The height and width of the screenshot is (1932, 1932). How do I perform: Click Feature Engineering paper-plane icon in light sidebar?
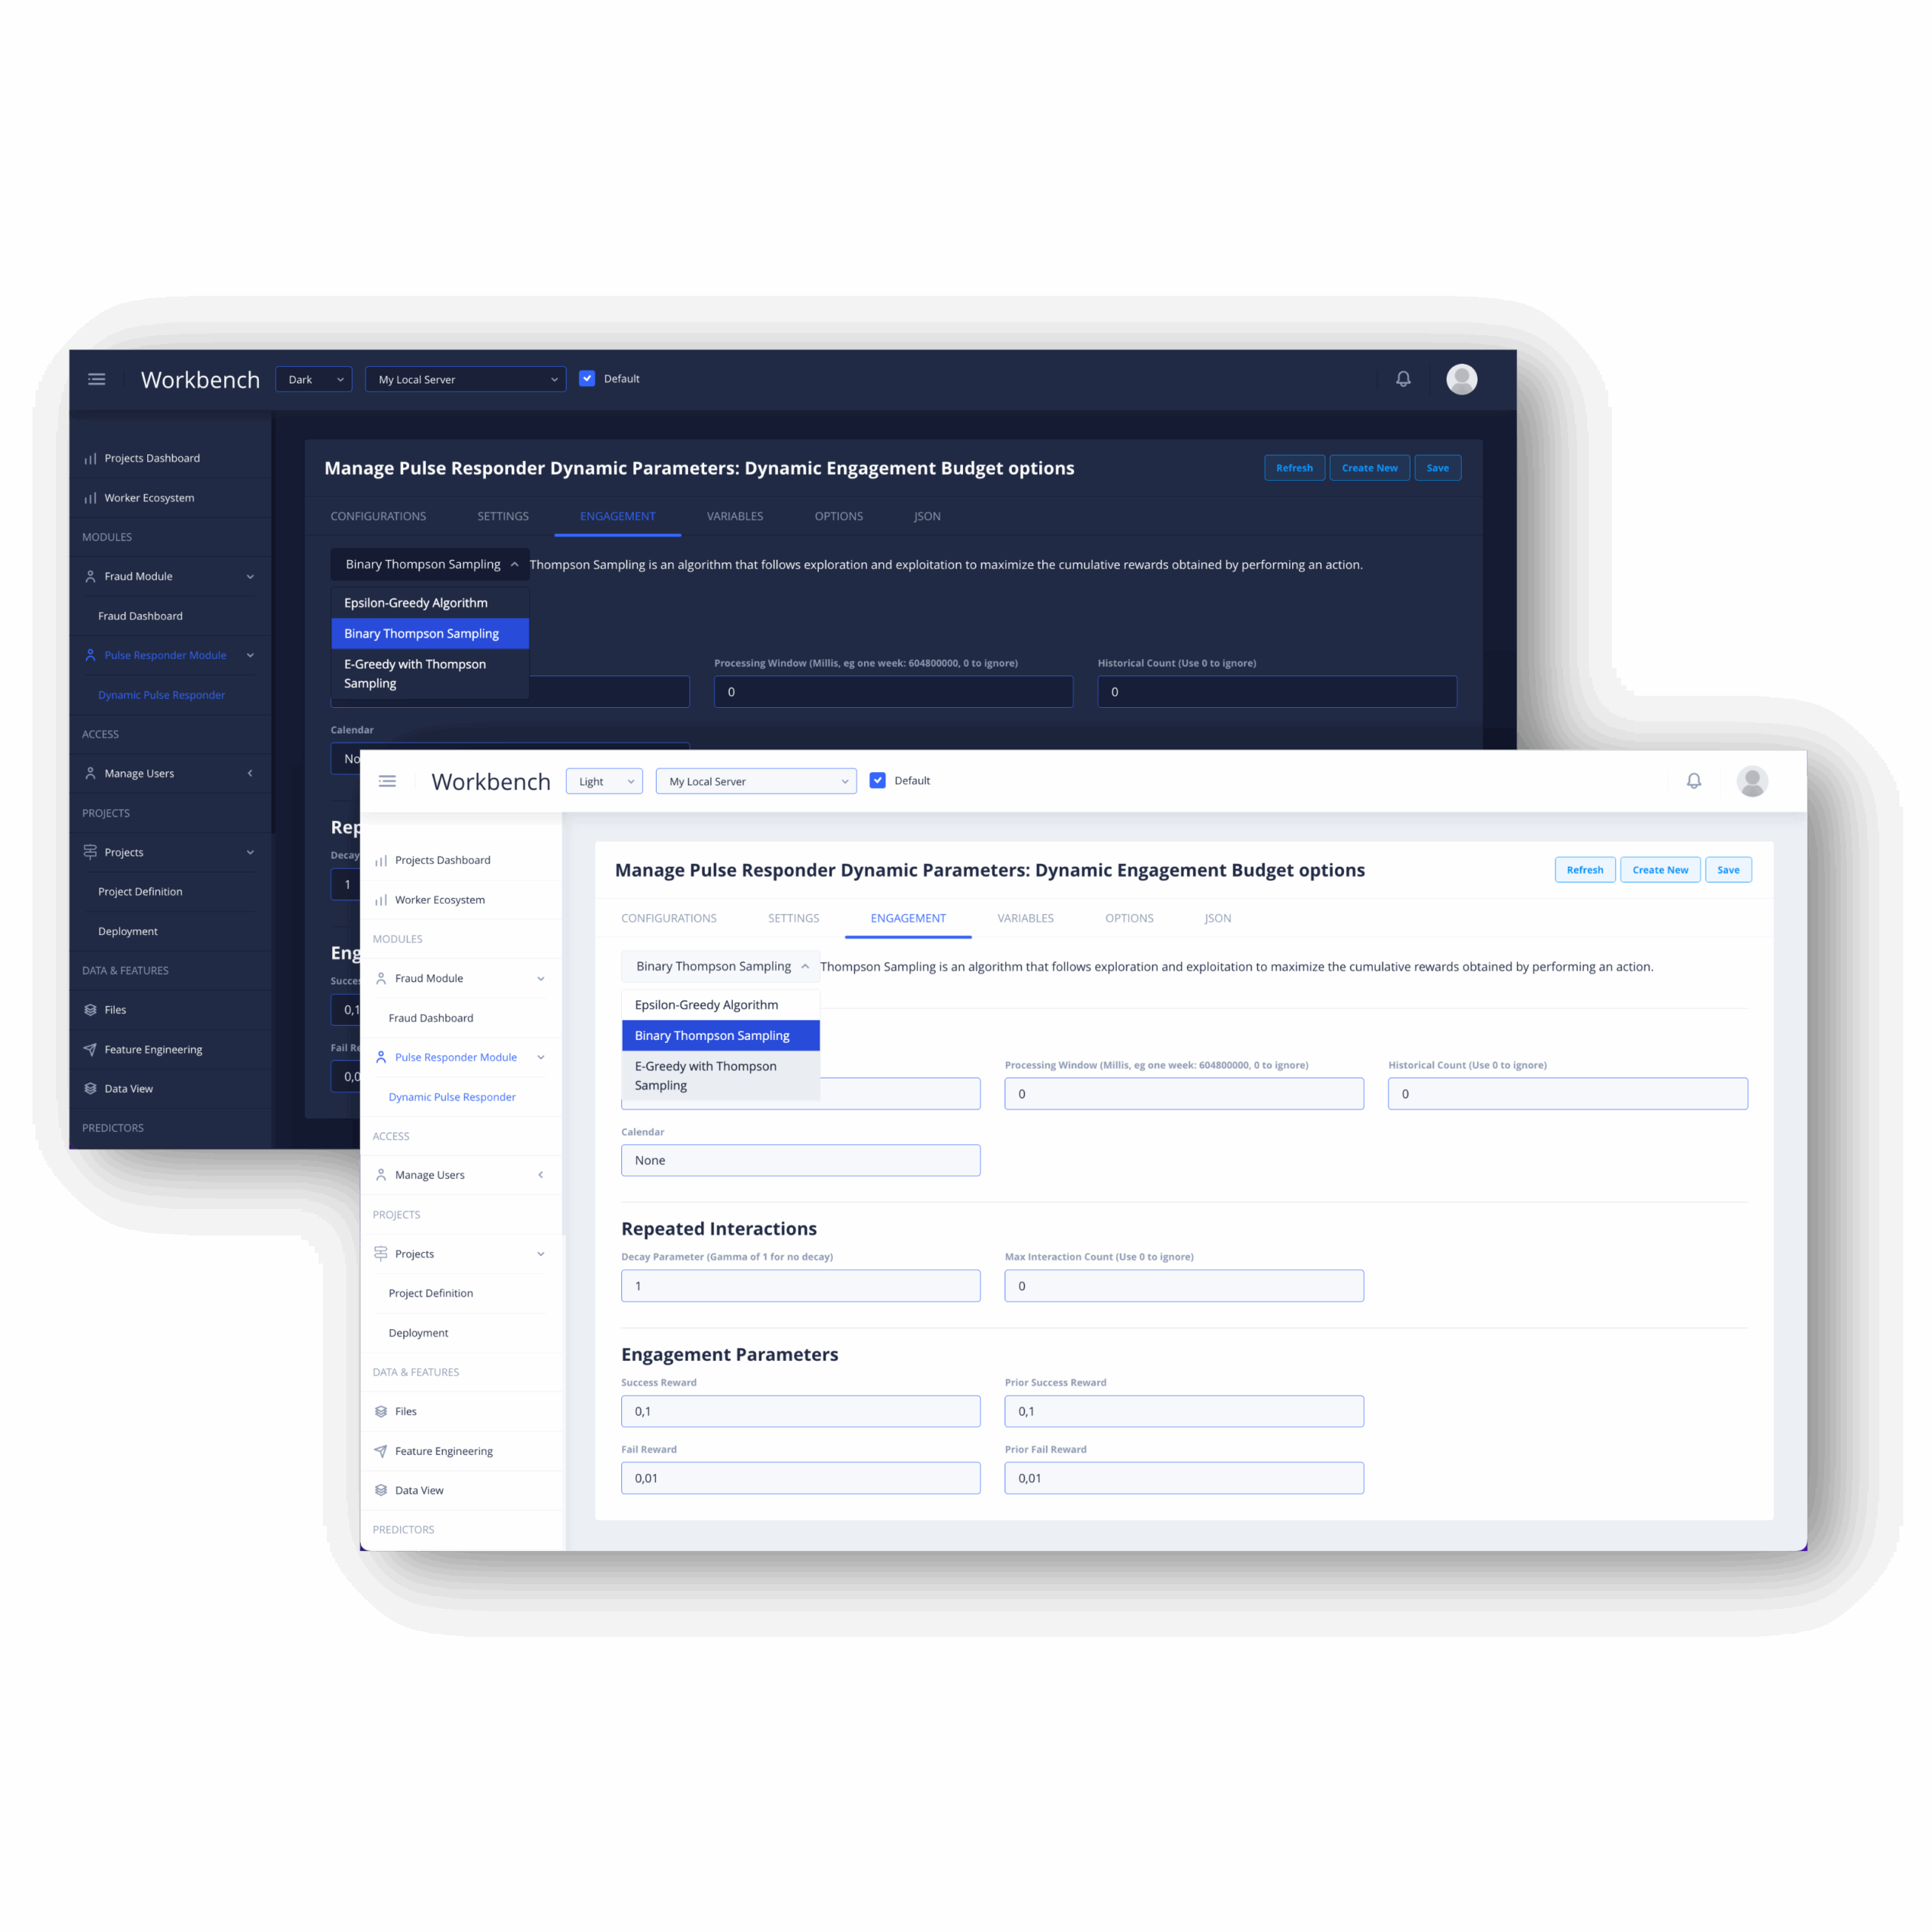coord(381,1451)
